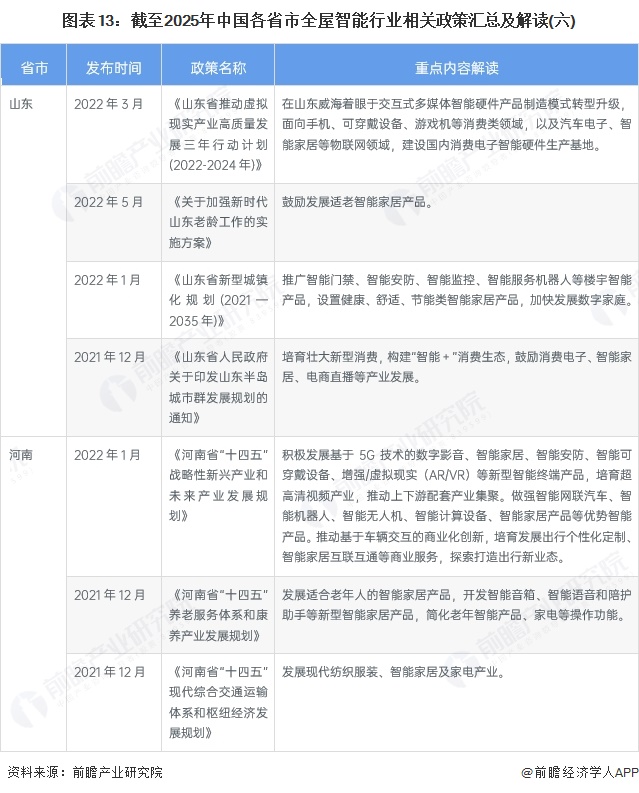This screenshot has width=639, height=793.
Task: Click the 发展现代纺织服装 description text
Action: pyautogui.click(x=392, y=672)
